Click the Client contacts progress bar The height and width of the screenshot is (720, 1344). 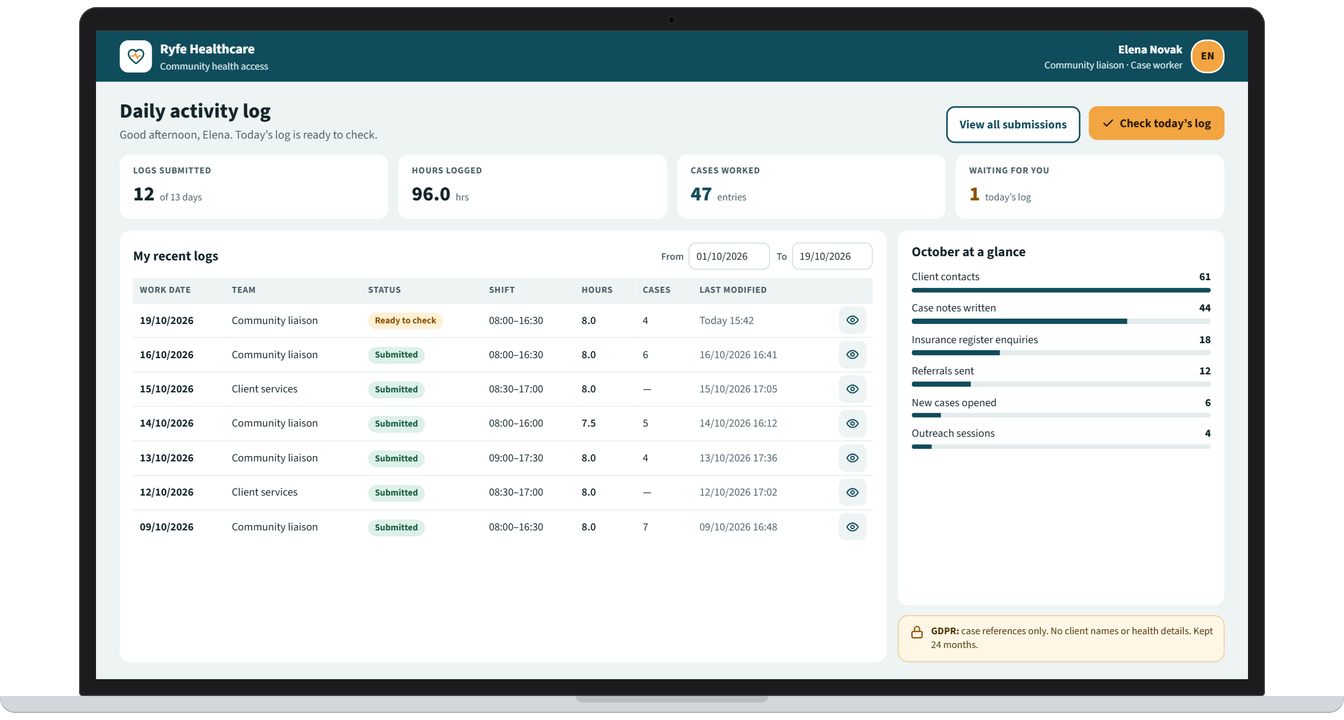coord(1061,290)
